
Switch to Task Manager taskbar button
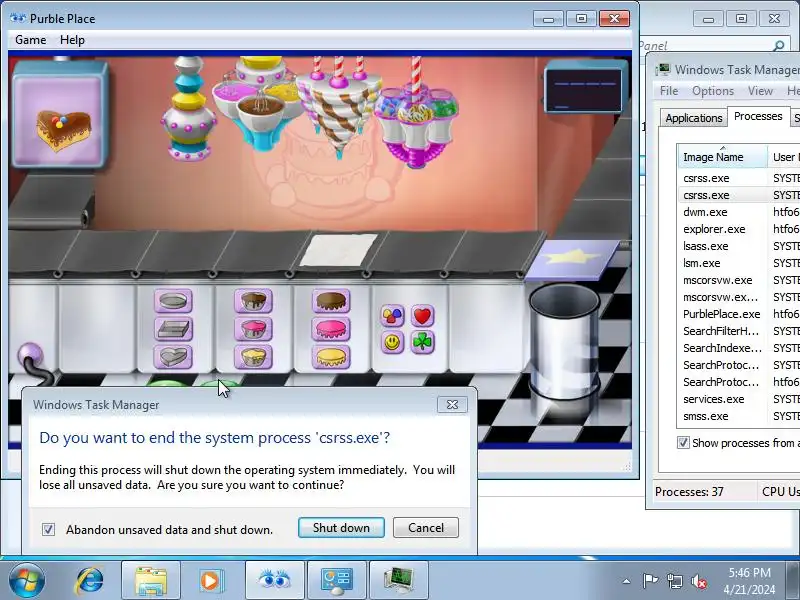pos(398,581)
